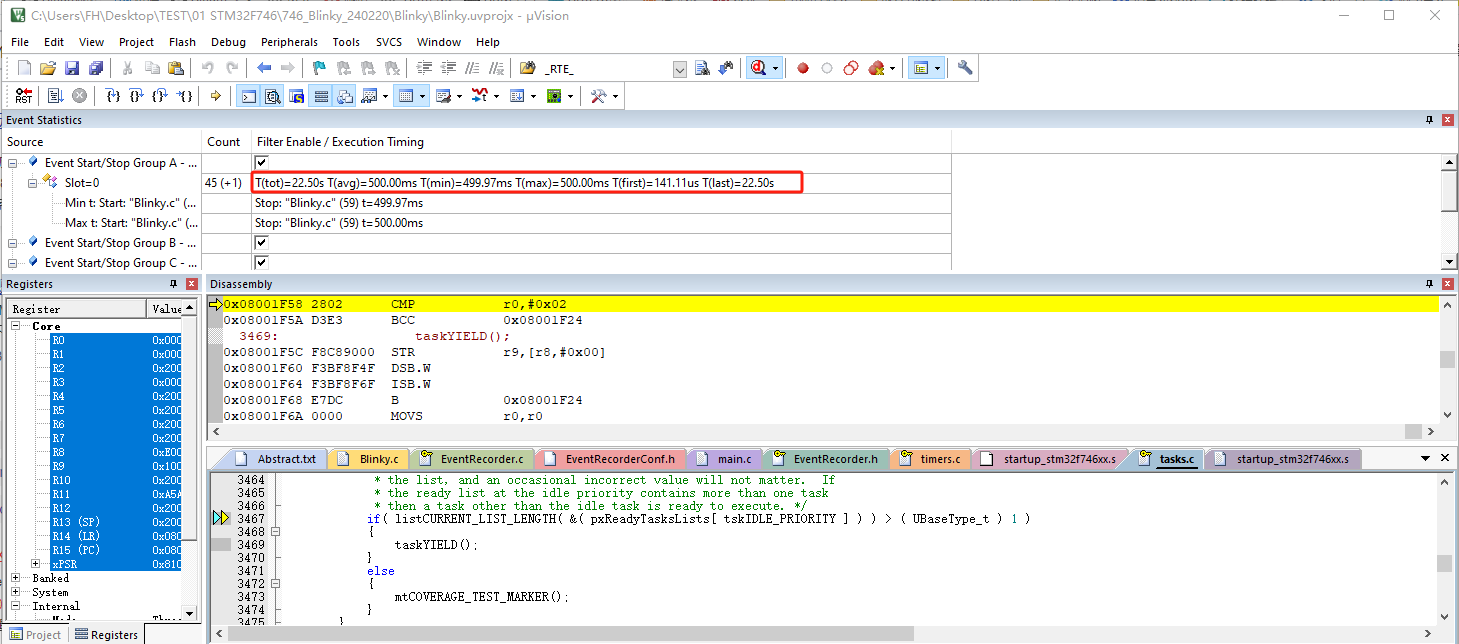Open the _RTE_ find combo box dropdown

click(680, 68)
